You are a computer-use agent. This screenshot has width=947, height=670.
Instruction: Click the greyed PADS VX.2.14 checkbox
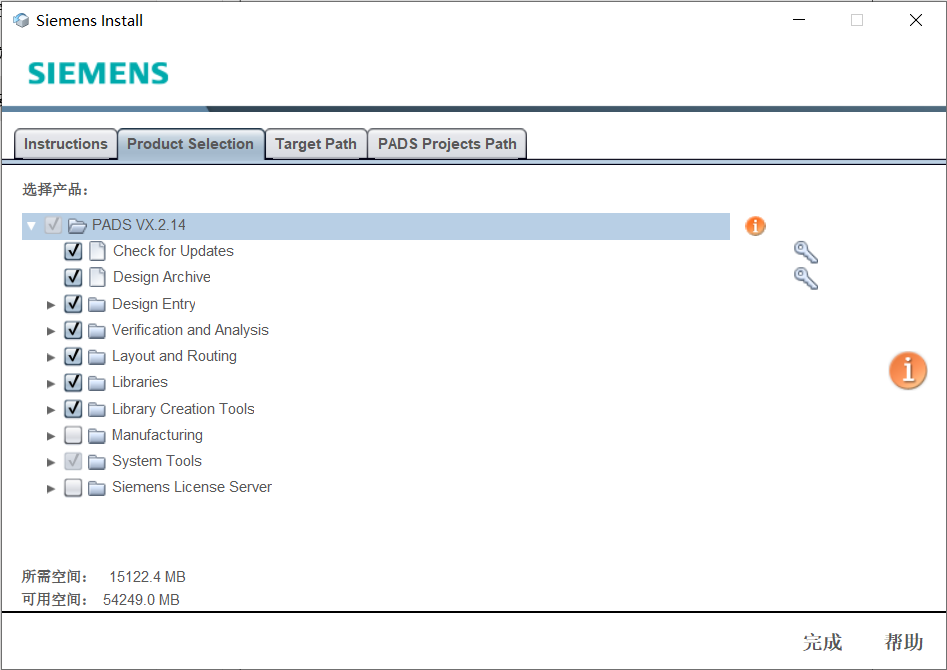(x=53, y=225)
